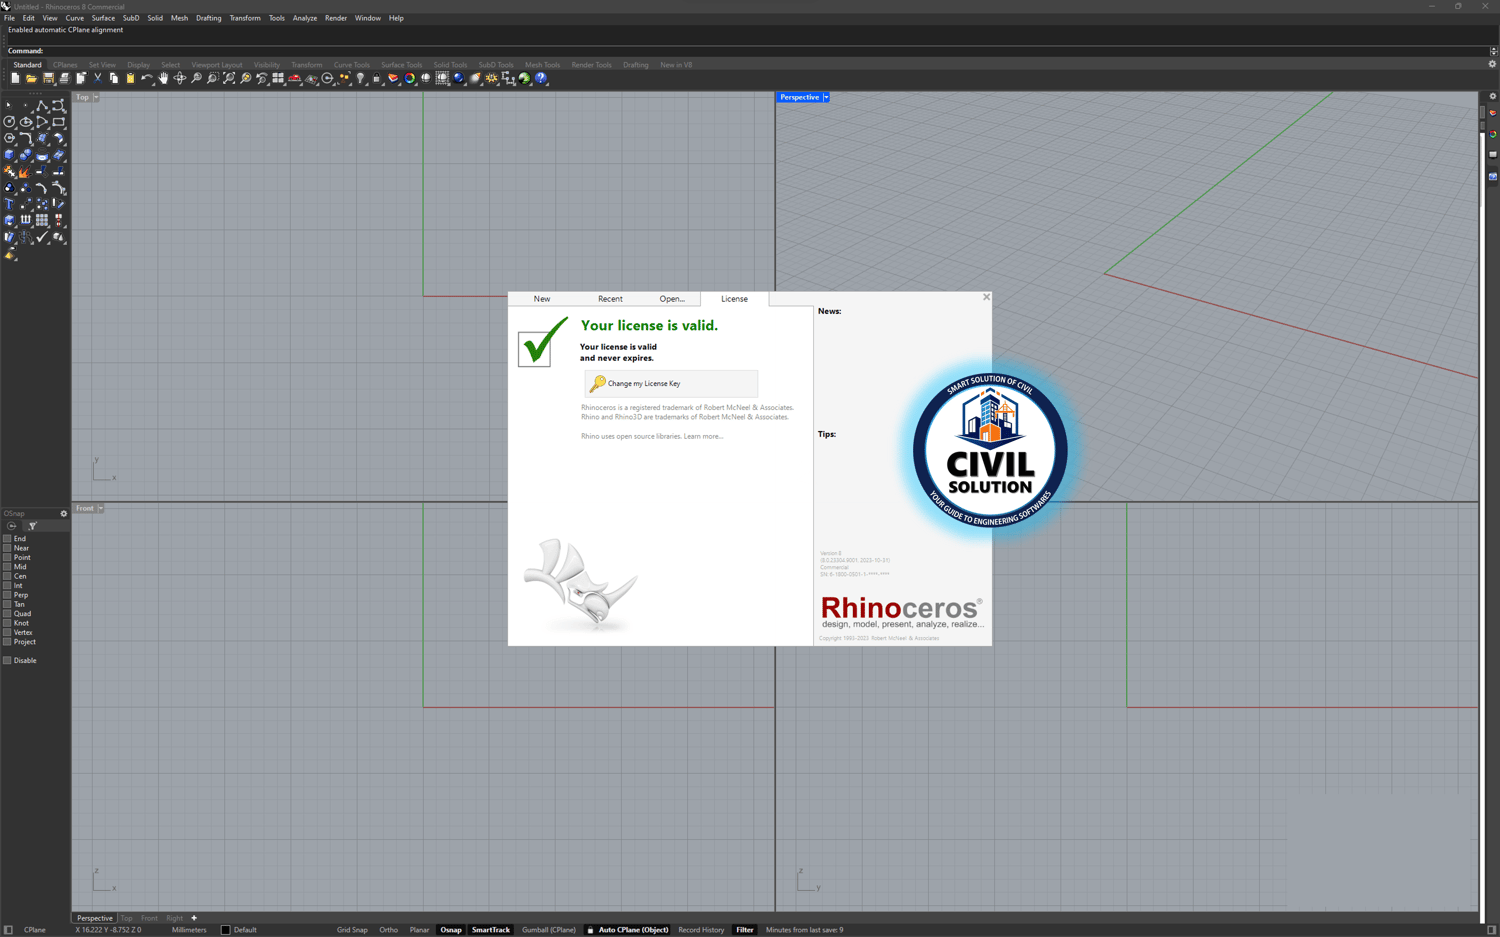Tick the Point osnap checkbox
This screenshot has width=1500, height=937.
(7, 557)
